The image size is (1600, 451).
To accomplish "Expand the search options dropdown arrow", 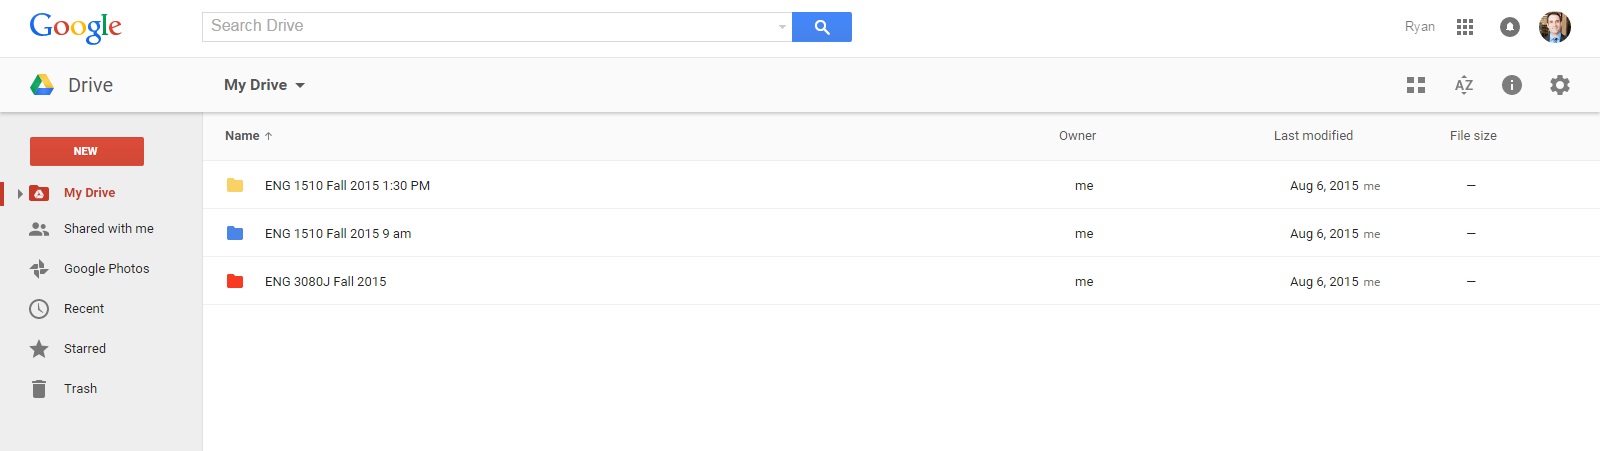I will click(x=782, y=27).
